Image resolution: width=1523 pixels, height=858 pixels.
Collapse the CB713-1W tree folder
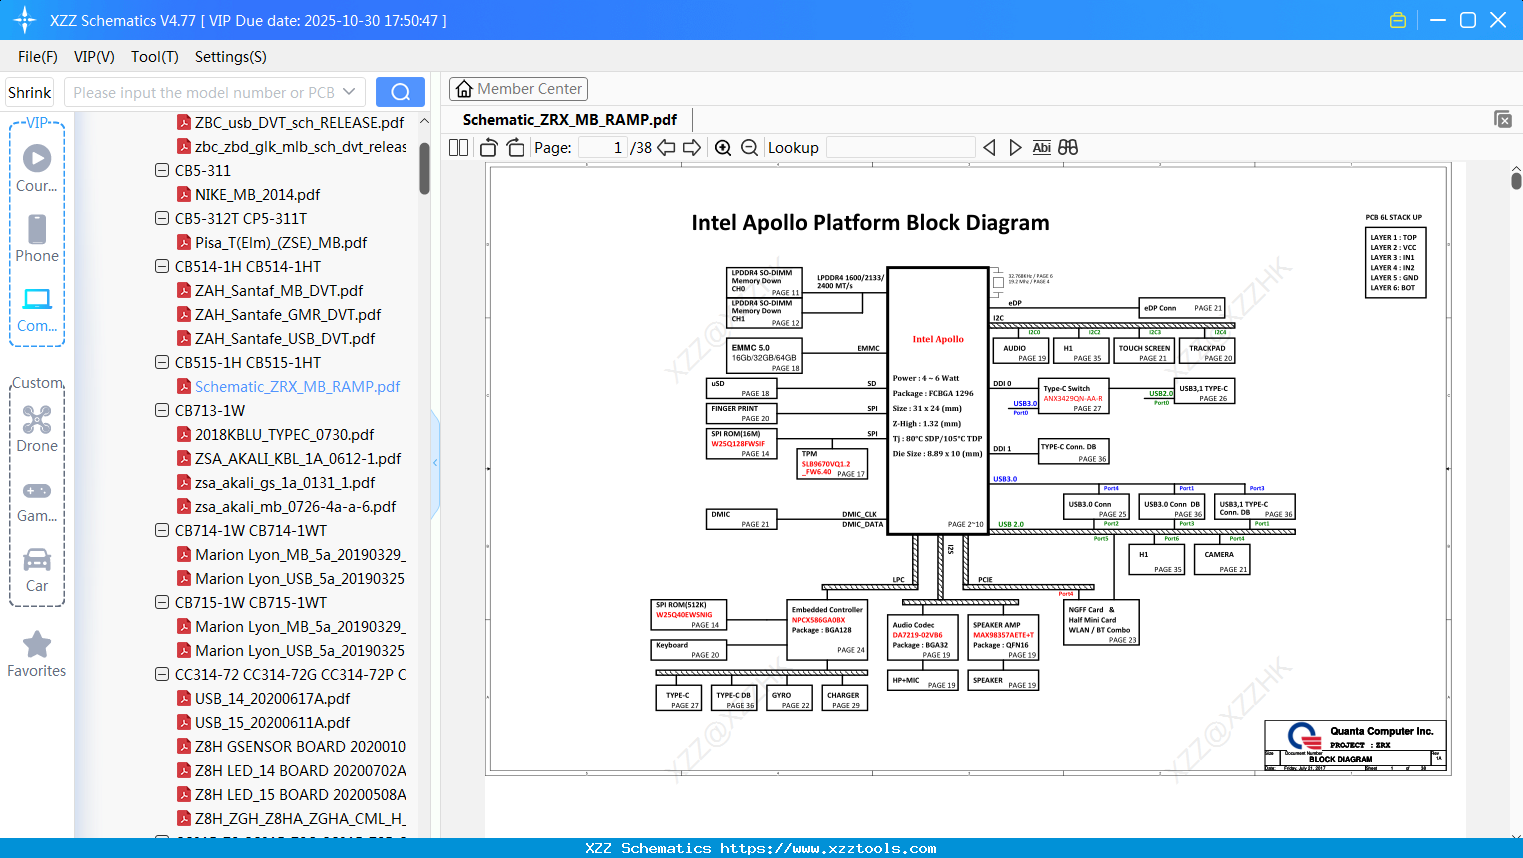pos(162,411)
